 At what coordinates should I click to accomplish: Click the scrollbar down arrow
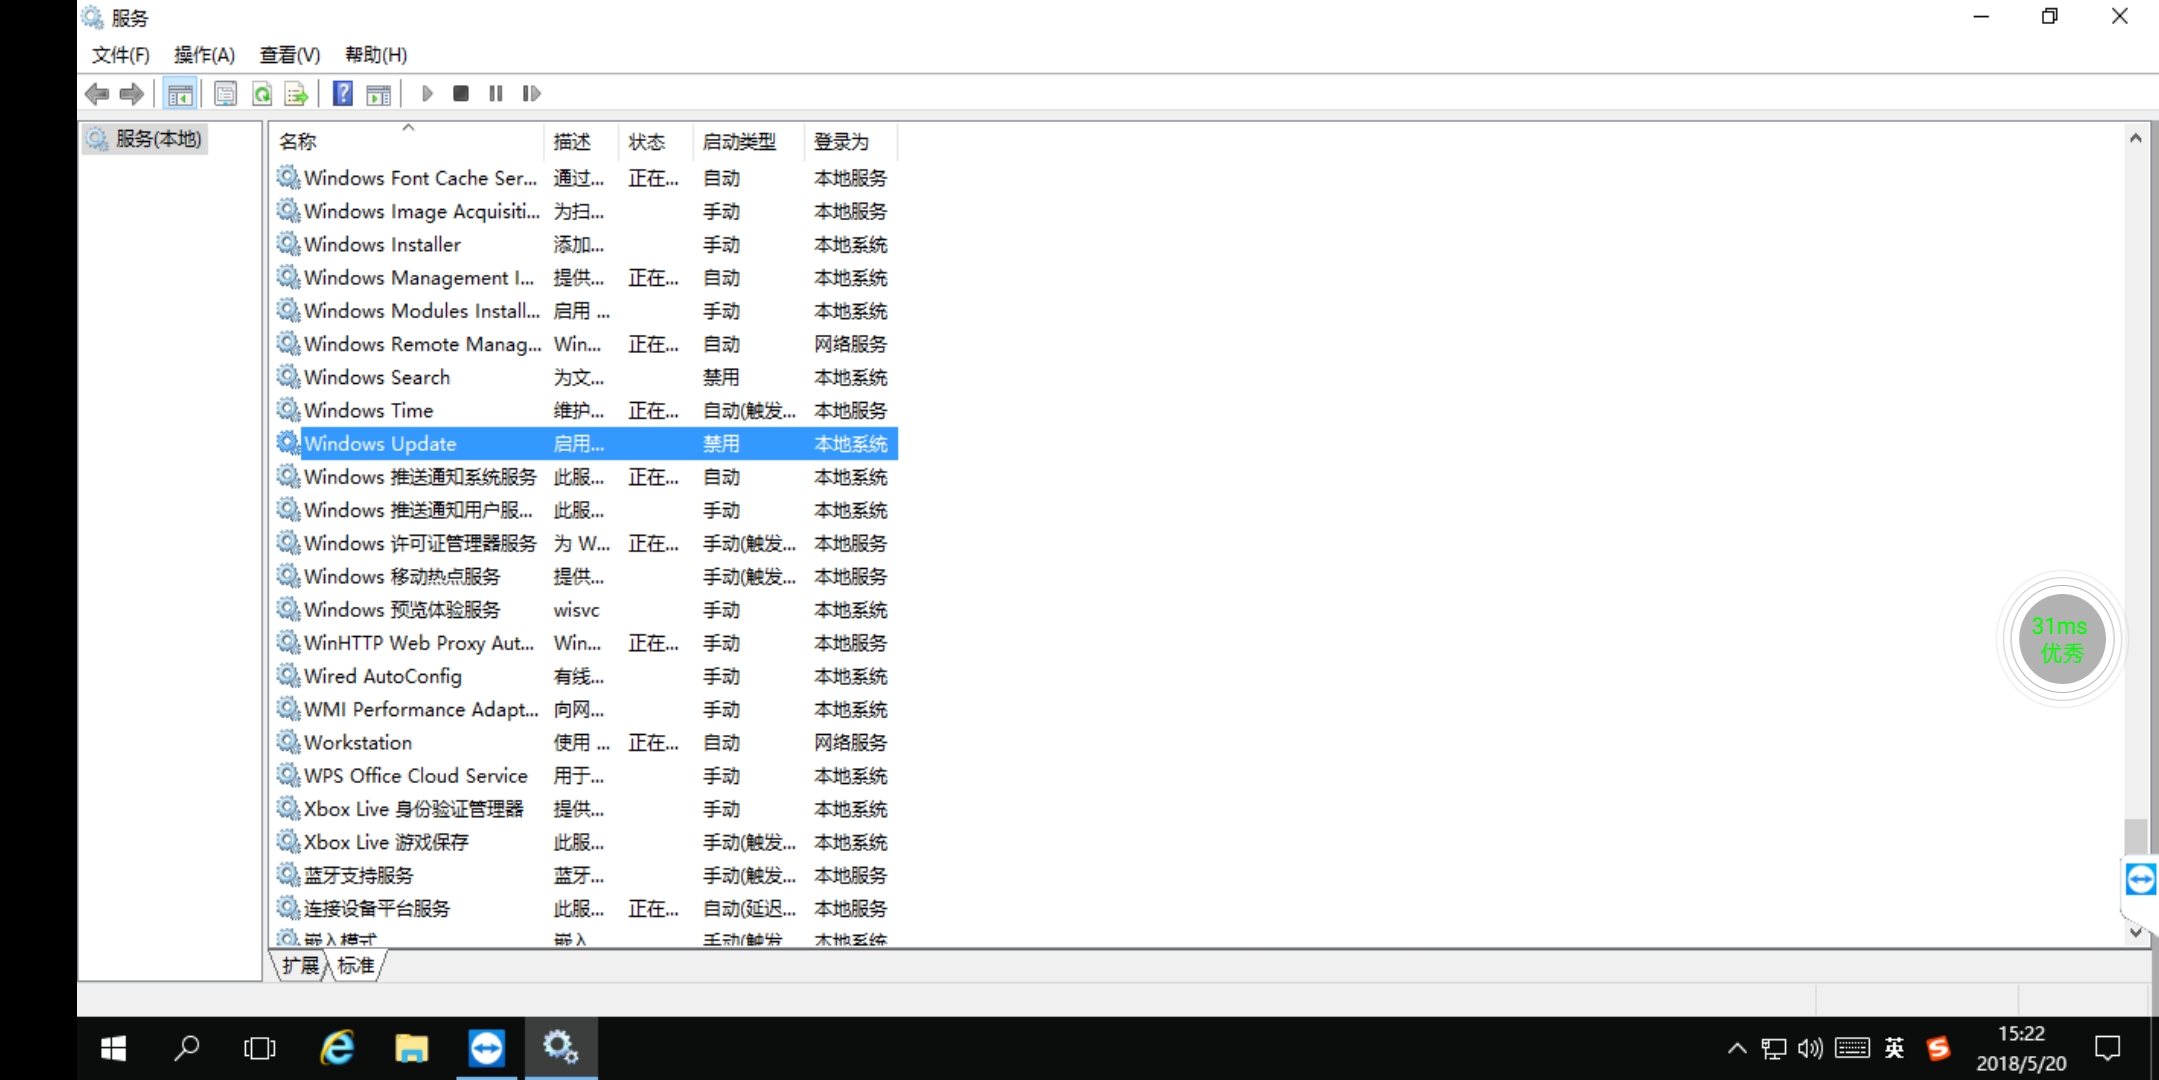(2135, 932)
